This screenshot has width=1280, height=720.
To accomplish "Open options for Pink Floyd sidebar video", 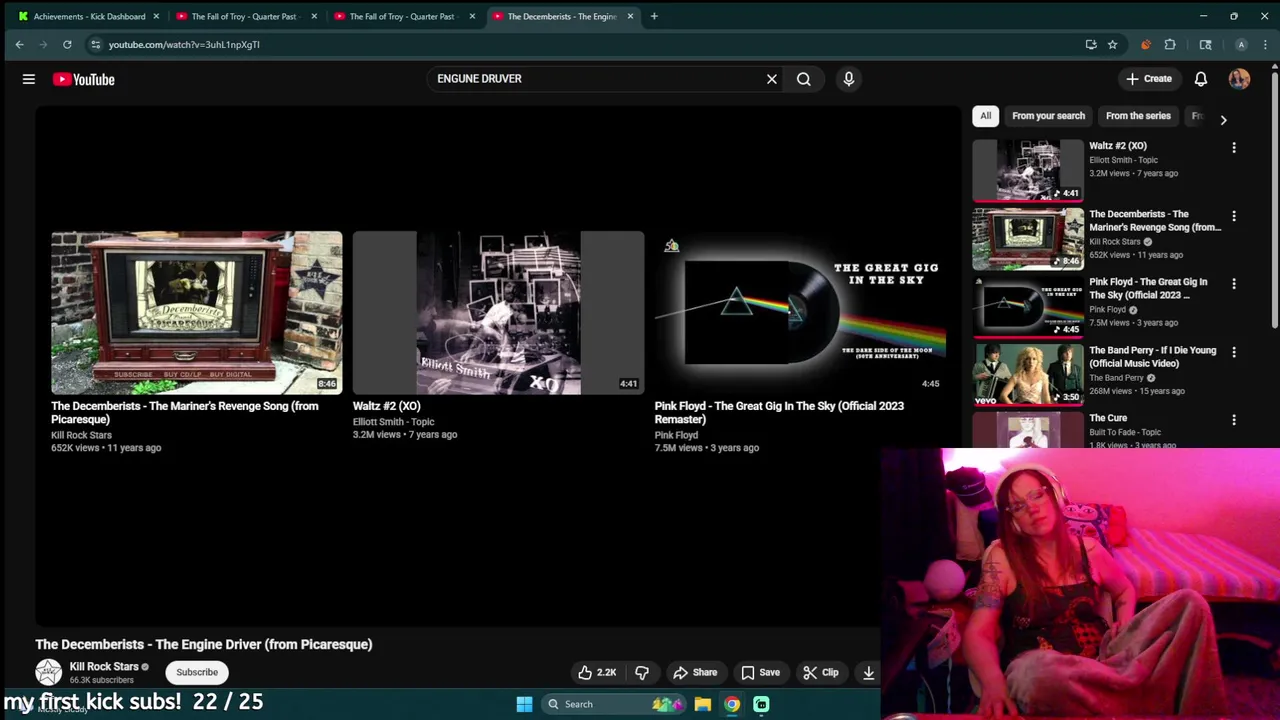I will click(x=1234, y=284).
